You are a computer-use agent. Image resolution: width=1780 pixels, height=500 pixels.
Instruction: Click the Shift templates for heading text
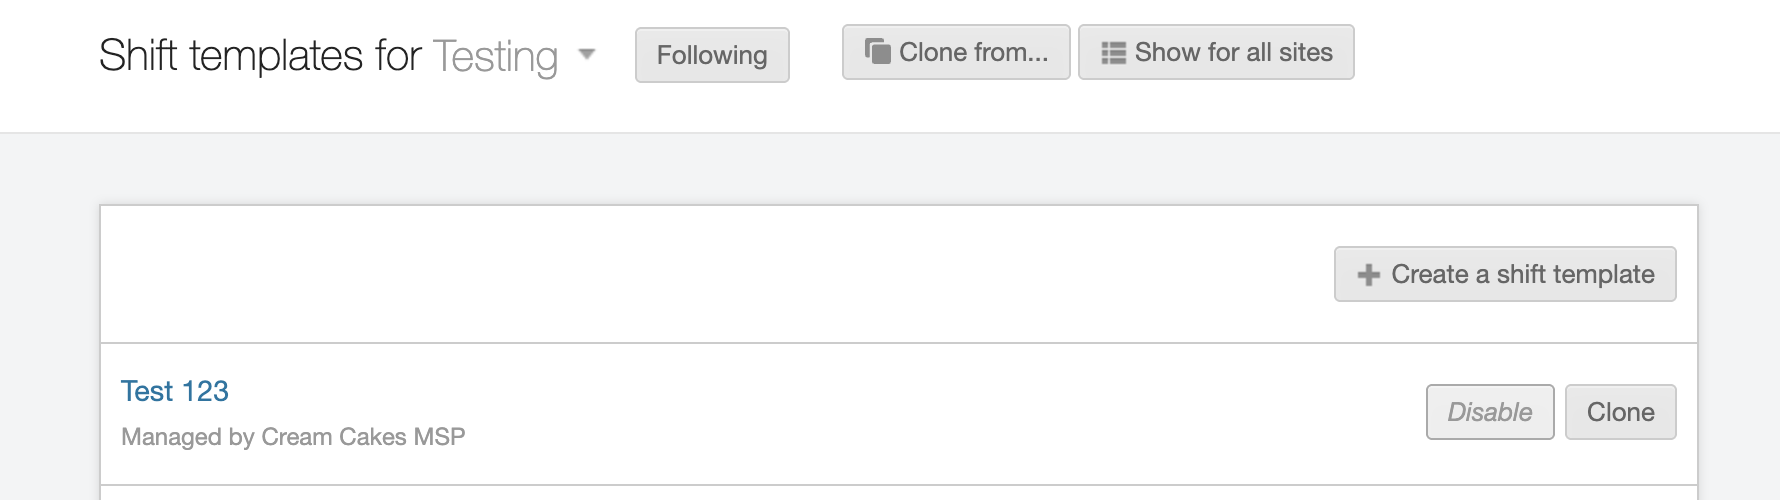click(x=260, y=56)
